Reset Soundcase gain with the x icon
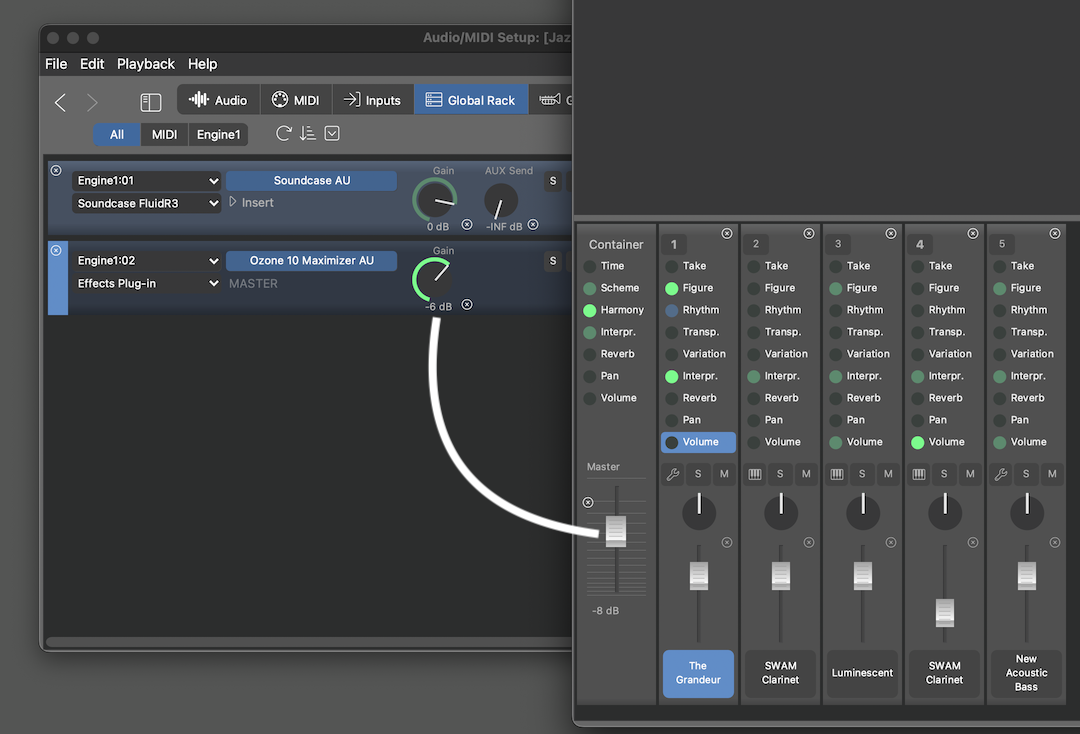Image resolution: width=1080 pixels, height=734 pixels. point(467,224)
